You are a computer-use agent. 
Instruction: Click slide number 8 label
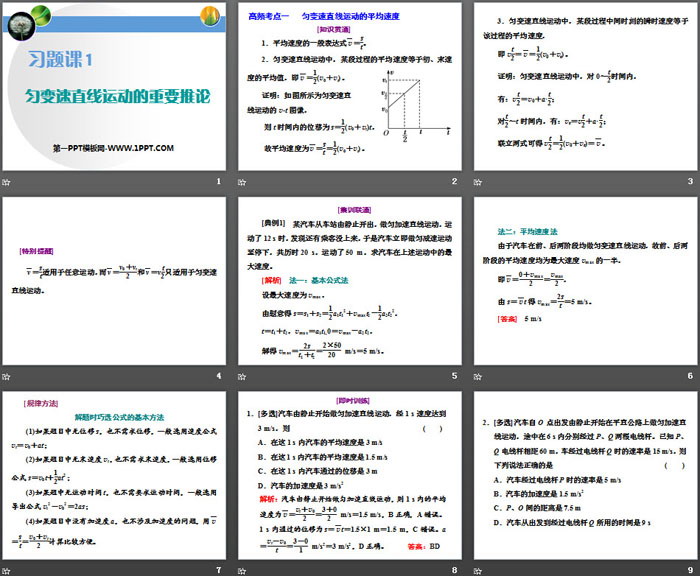pyautogui.click(x=454, y=570)
